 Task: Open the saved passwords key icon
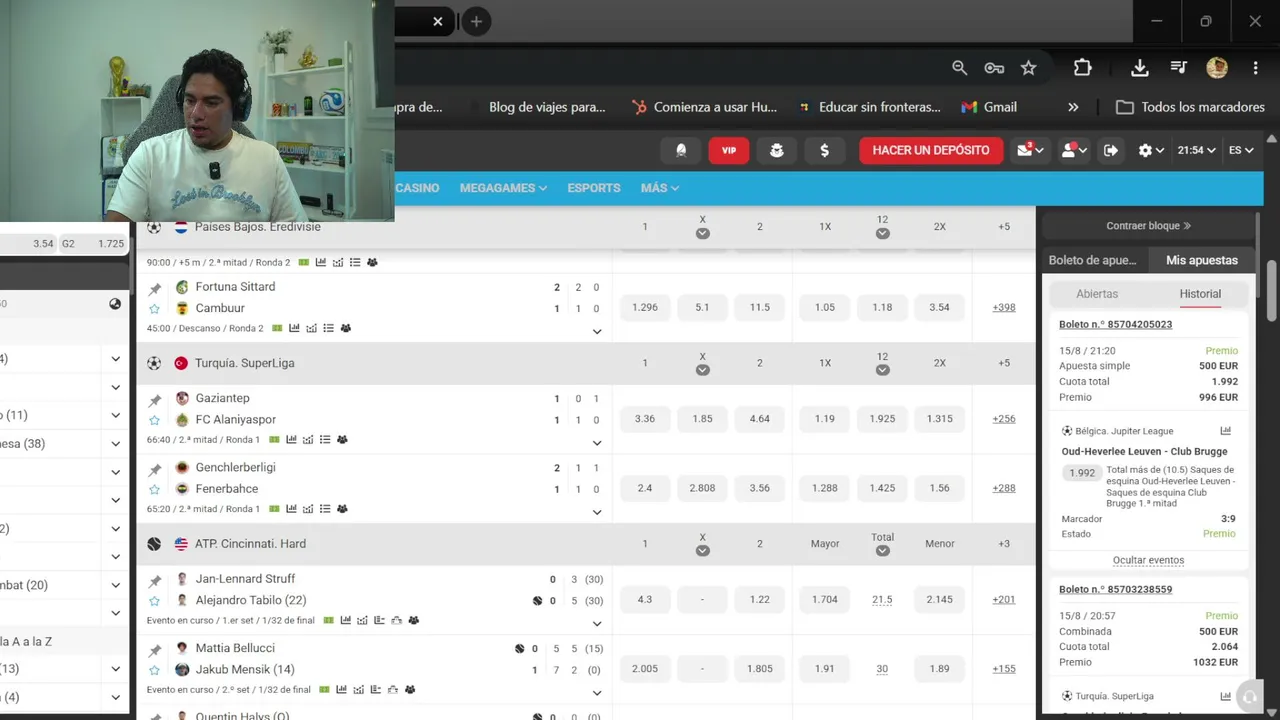(x=994, y=68)
